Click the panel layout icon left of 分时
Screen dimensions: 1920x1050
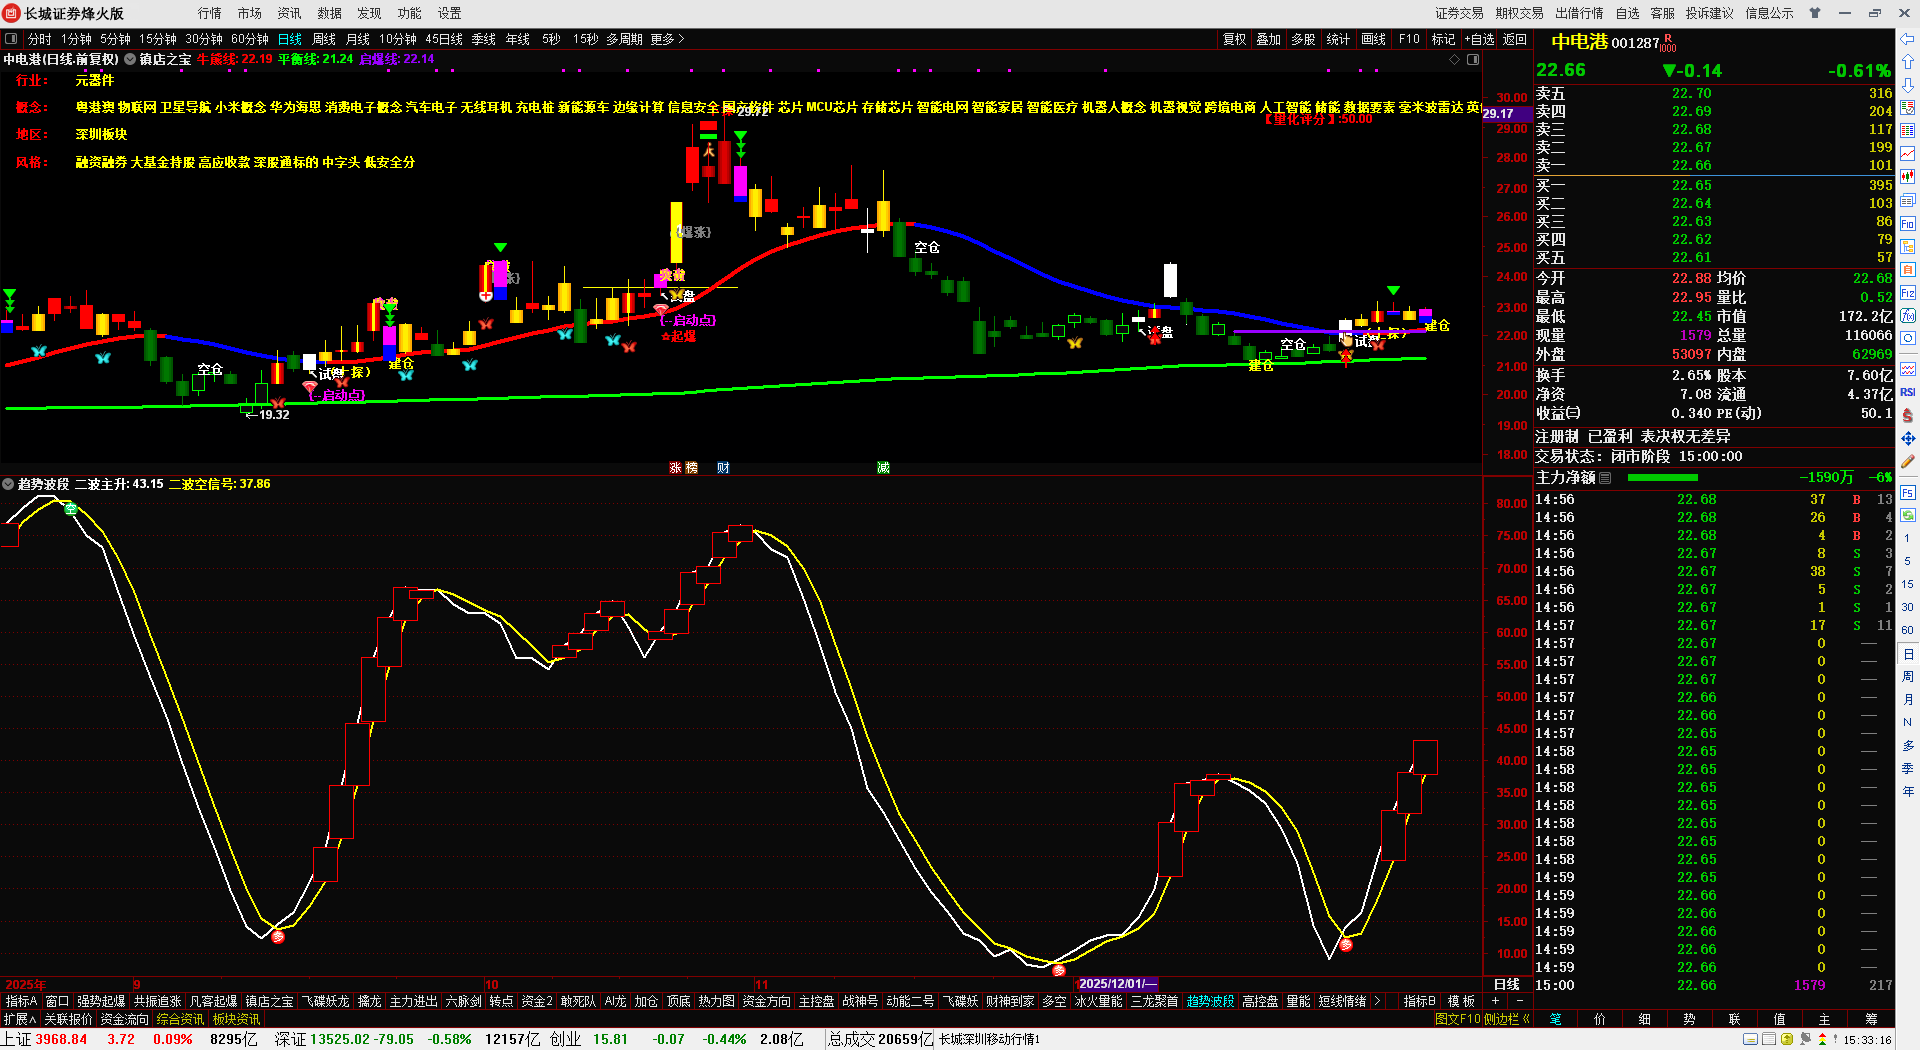(11, 39)
